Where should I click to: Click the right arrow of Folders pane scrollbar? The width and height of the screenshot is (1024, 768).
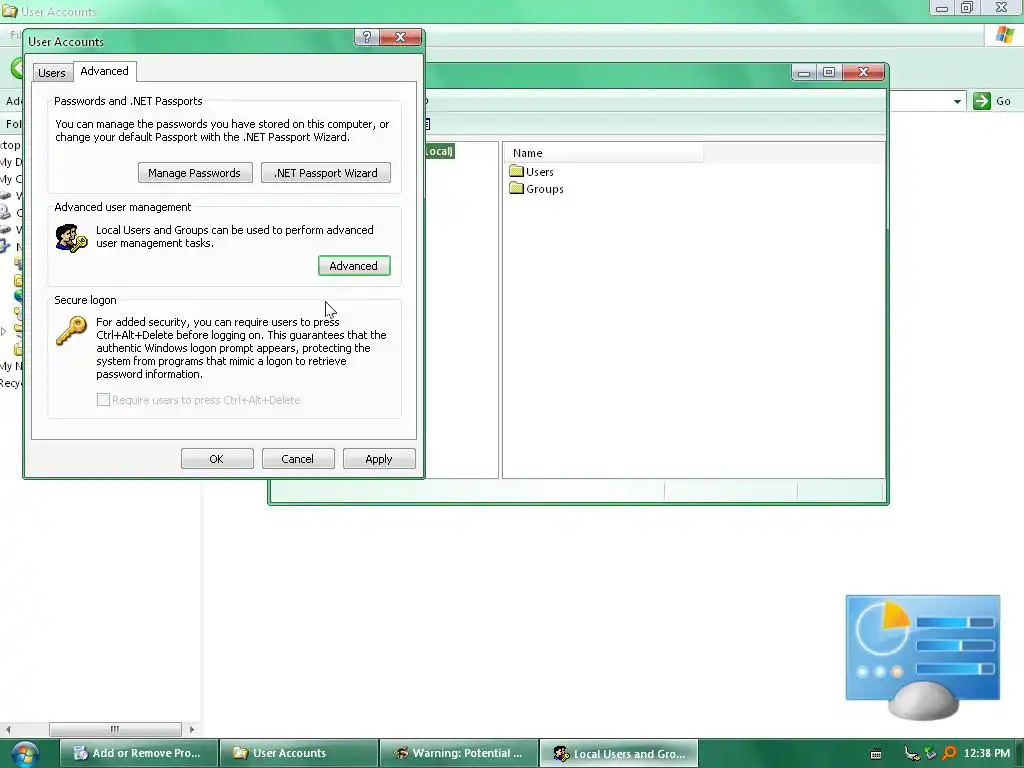point(191,729)
